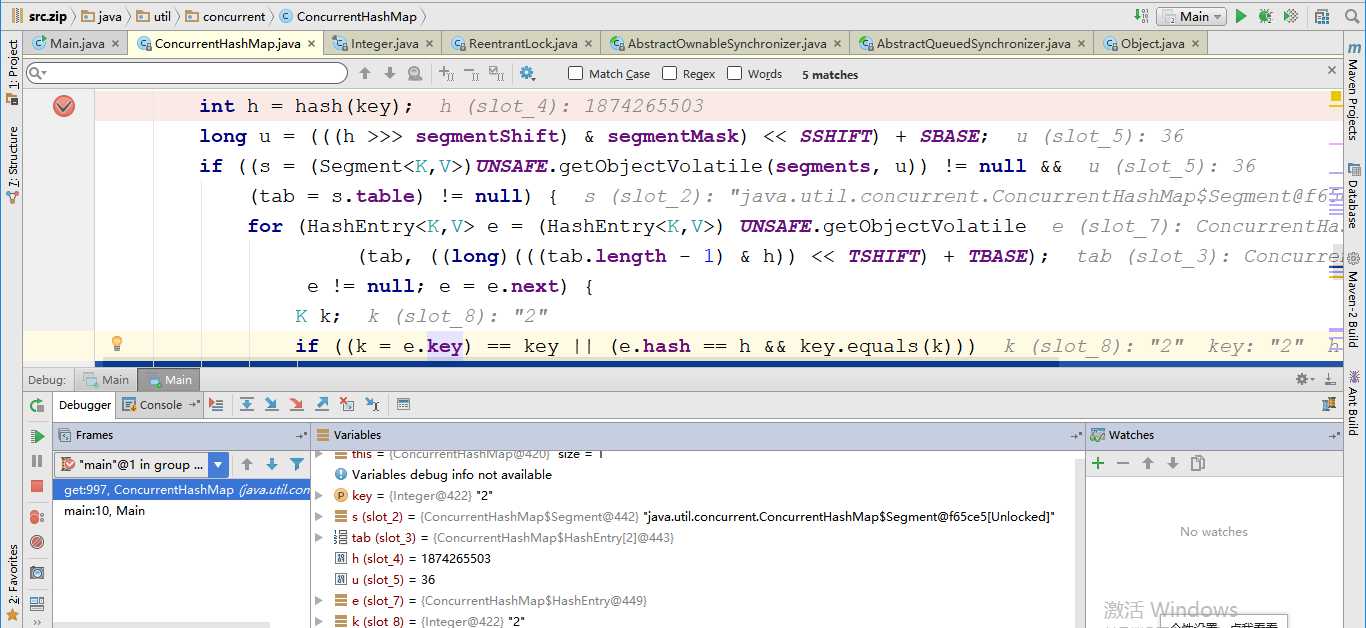Click Find All Usages icon in search bar
Screen dimensions: 1366x628
tap(415, 73)
